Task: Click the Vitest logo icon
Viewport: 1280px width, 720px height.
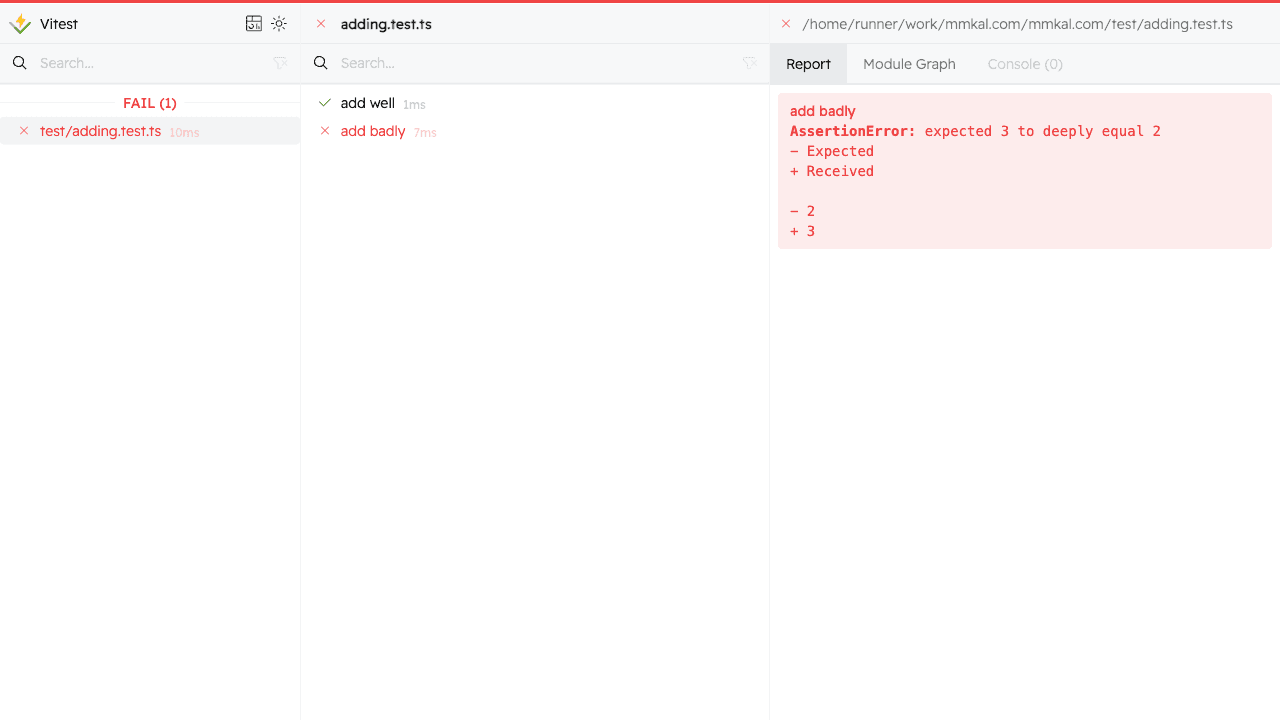Action: tap(20, 24)
